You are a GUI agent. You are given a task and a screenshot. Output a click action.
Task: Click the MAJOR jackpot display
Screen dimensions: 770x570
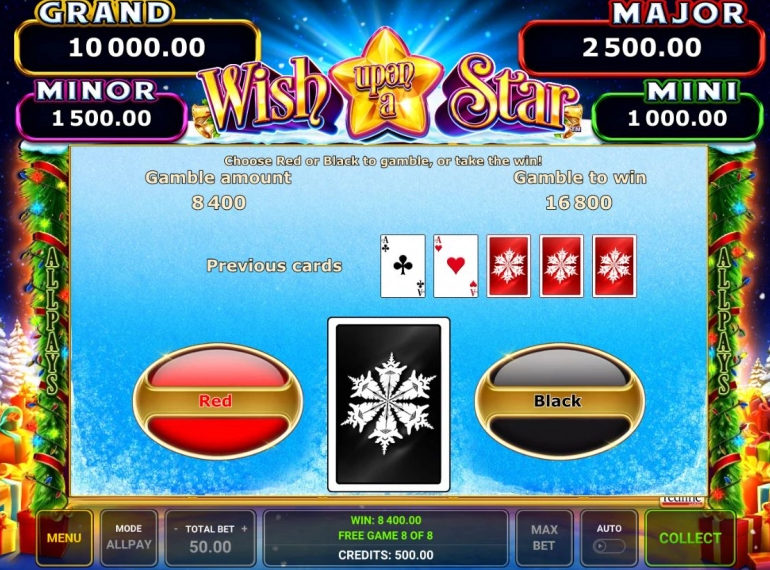tap(642, 48)
